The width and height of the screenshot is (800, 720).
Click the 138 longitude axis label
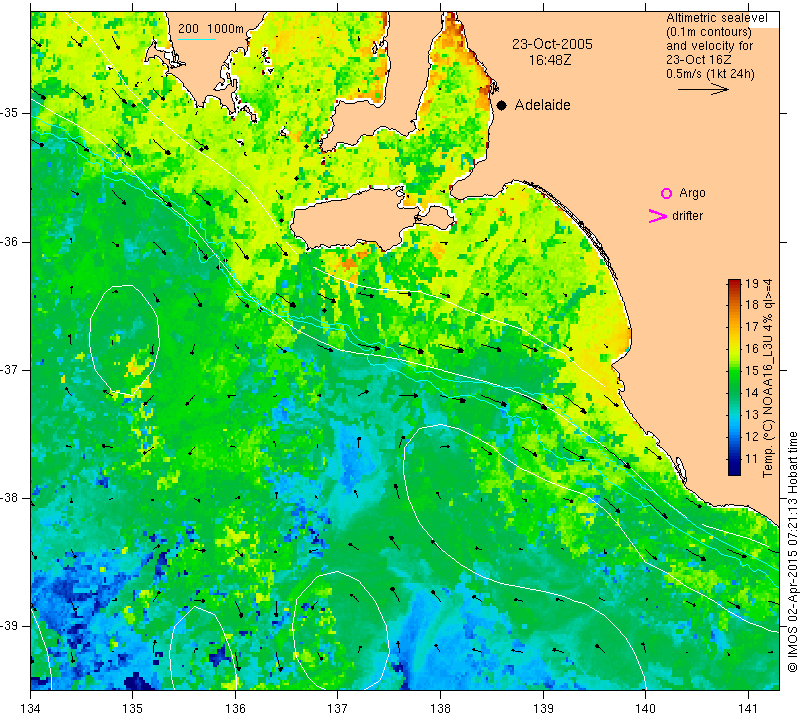pyautogui.click(x=440, y=708)
